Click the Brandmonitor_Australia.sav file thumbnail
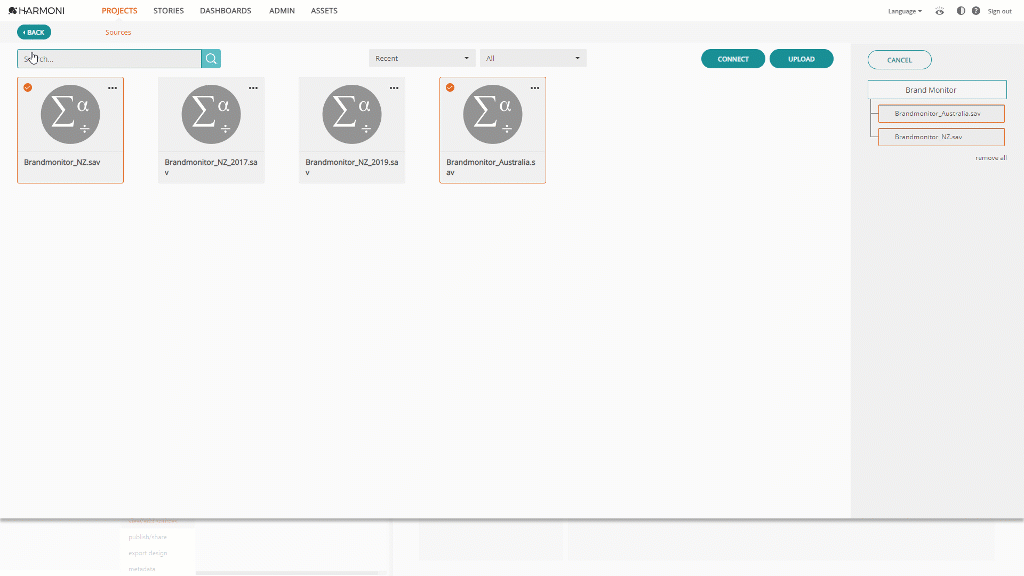Image resolution: width=1024 pixels, height=576 pixels. [492, 114]
